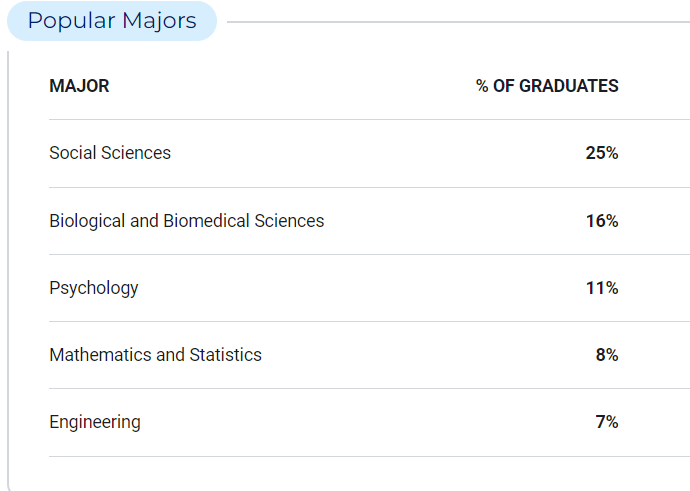Screen dimensions: 690x491
Task: Choose Mathematics and Statistics from list
Action: point(155,355)
